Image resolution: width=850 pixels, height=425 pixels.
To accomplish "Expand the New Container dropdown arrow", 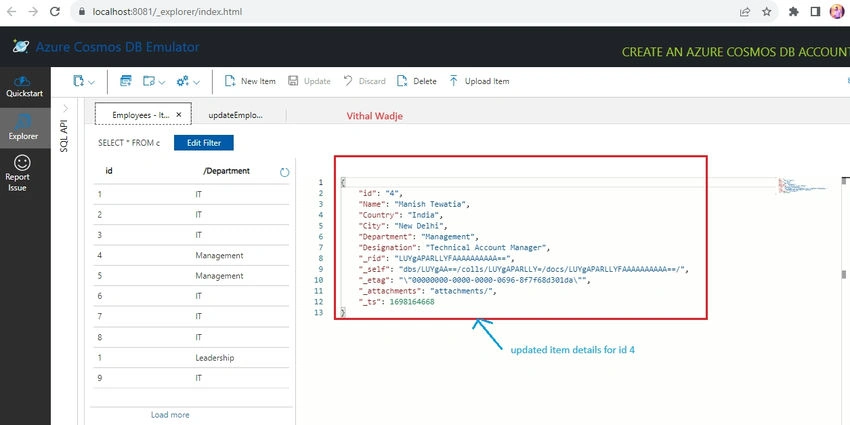I will click(x=91, y=82).
